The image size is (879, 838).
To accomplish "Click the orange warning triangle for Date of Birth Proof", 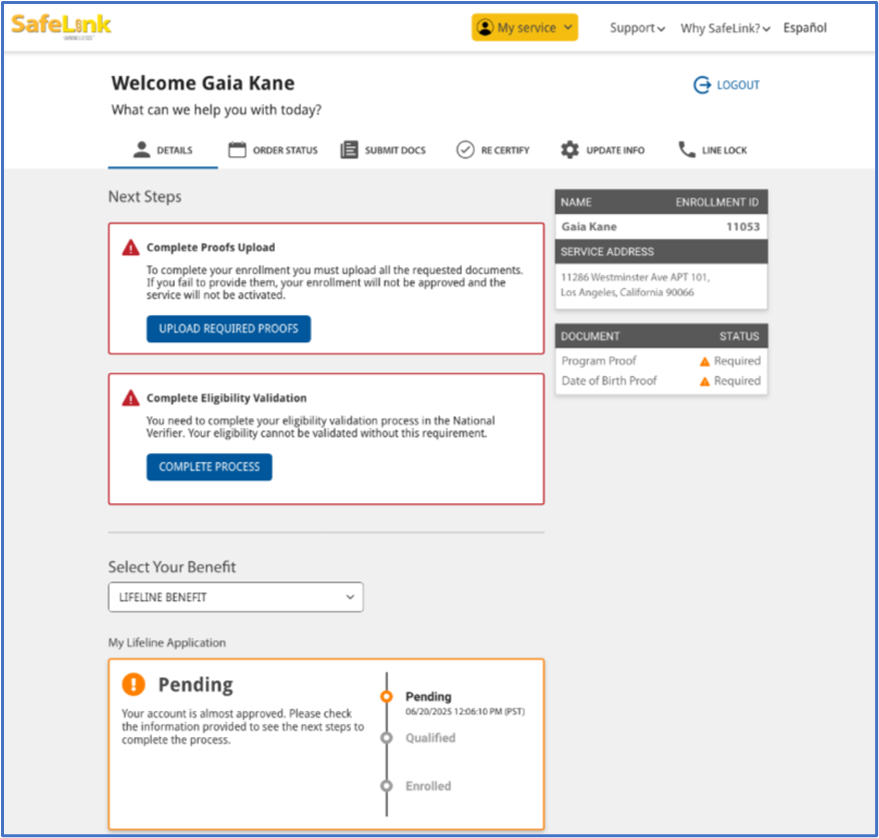I will click(x=705, y=382).
